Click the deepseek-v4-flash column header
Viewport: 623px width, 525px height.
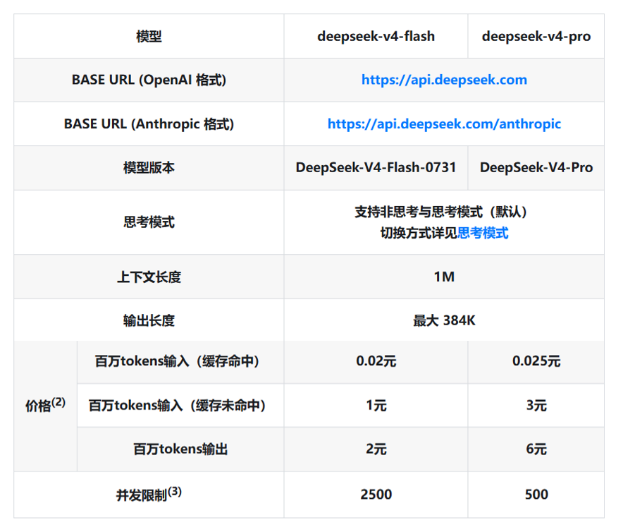(376, 37)
